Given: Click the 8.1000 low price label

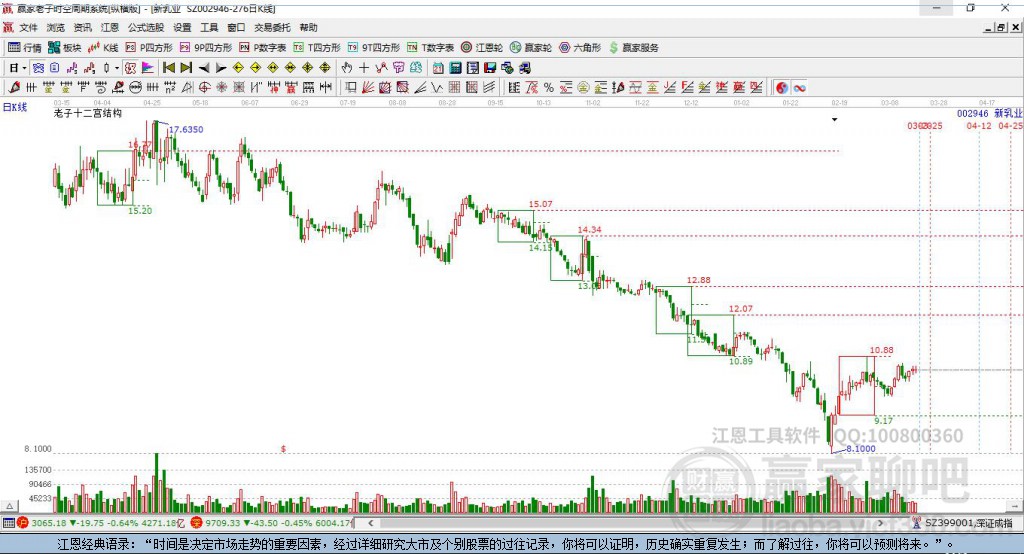Looking at the screenshot, I should (861, 449).
